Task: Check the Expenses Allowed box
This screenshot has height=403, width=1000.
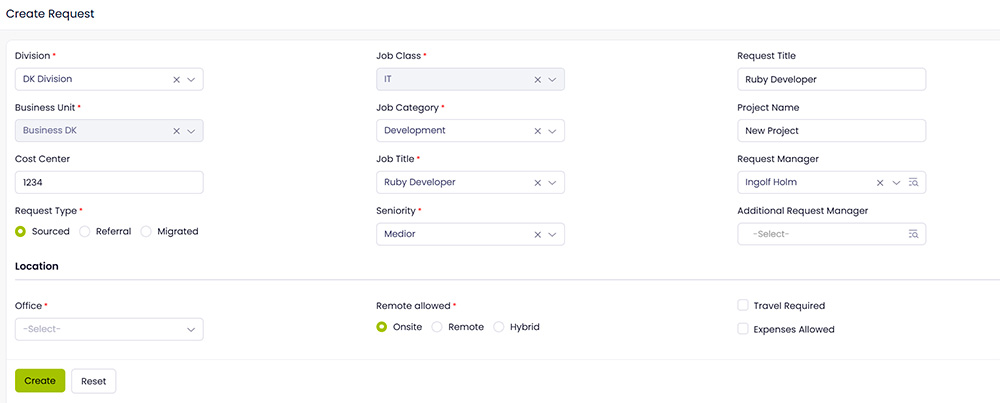Action: [x=743, y=329]
